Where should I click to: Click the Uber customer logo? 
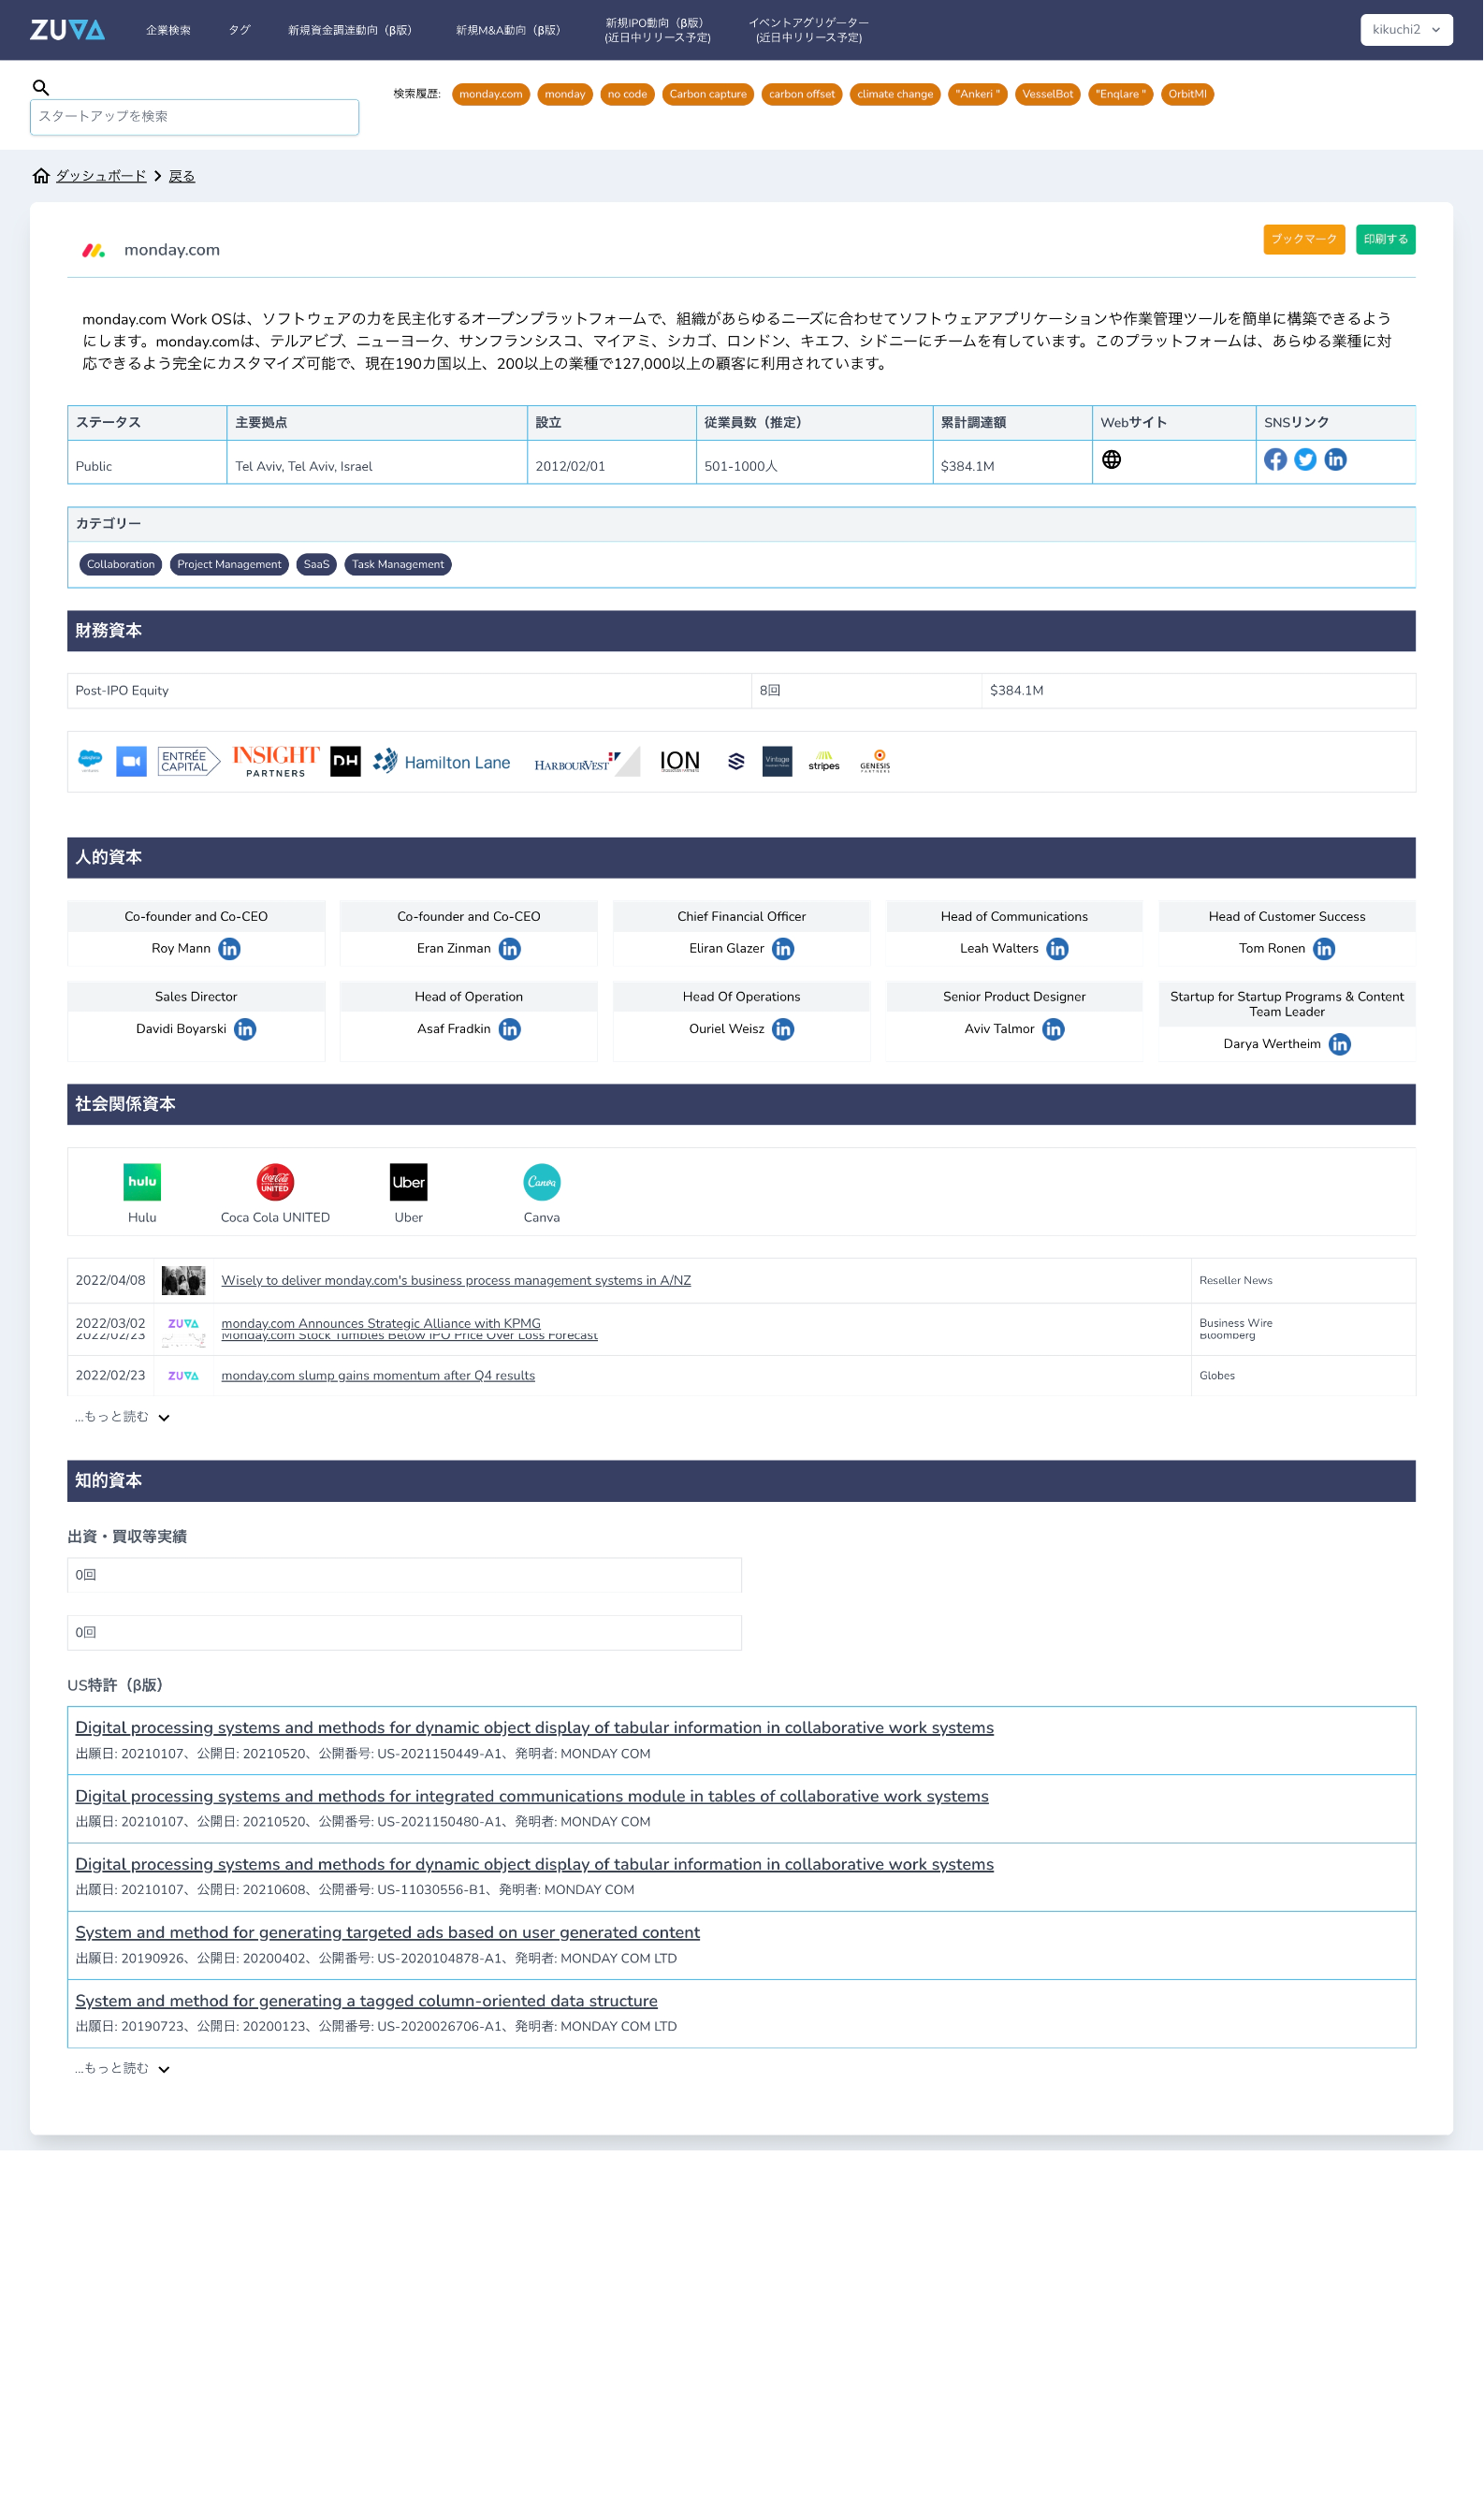(409, 1183)
